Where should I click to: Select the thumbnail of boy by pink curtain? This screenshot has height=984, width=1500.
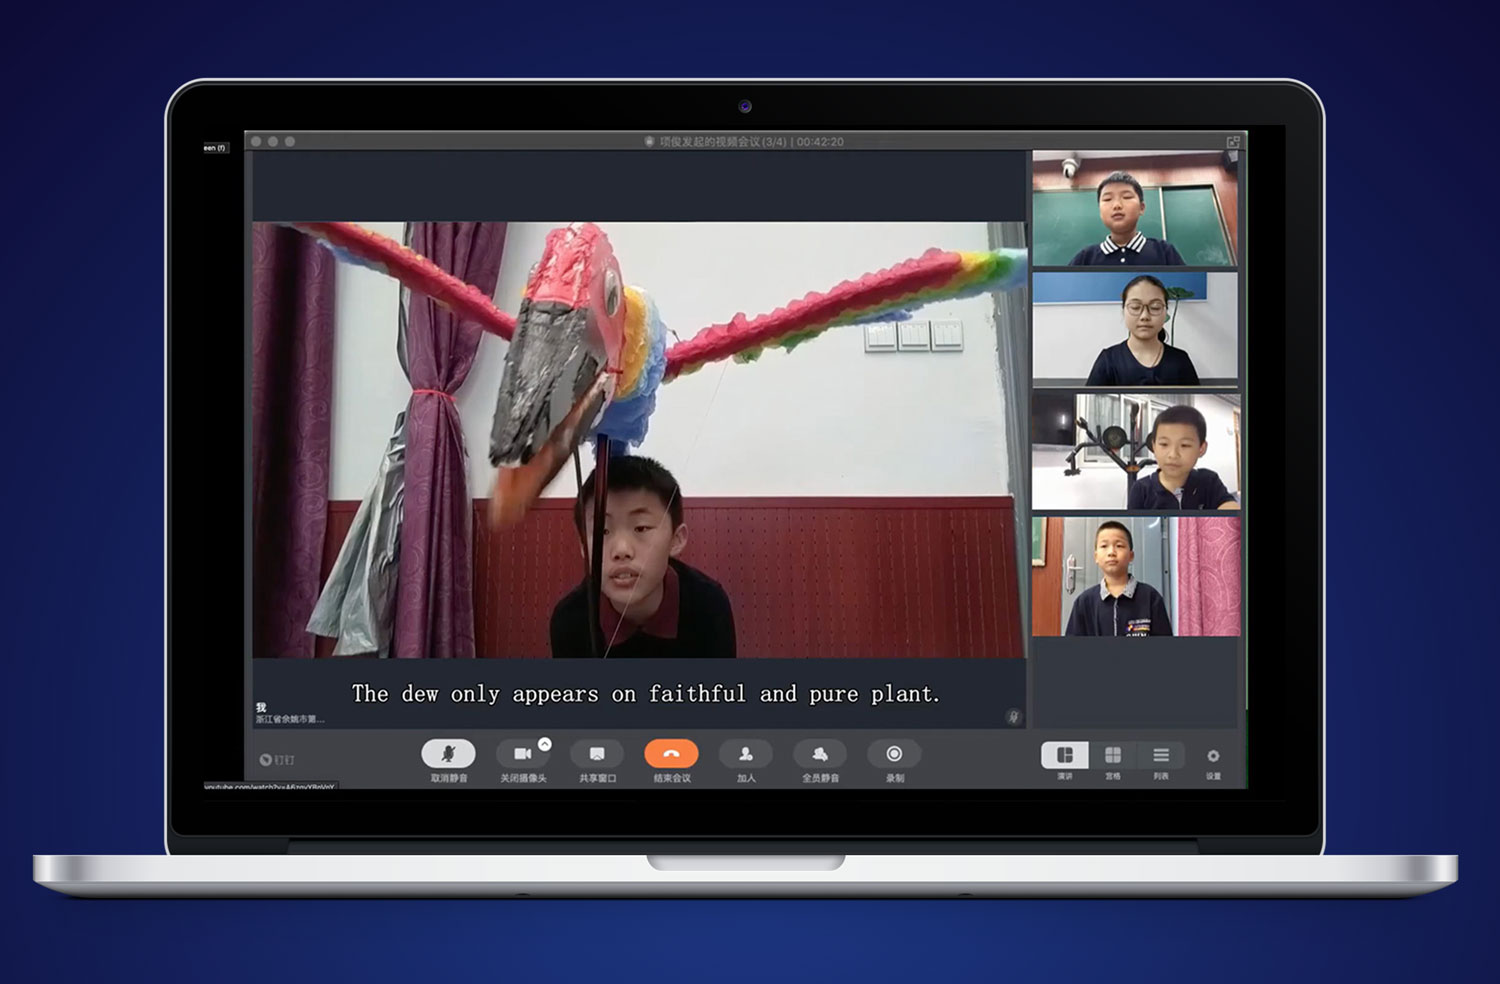pos(1135,576)
